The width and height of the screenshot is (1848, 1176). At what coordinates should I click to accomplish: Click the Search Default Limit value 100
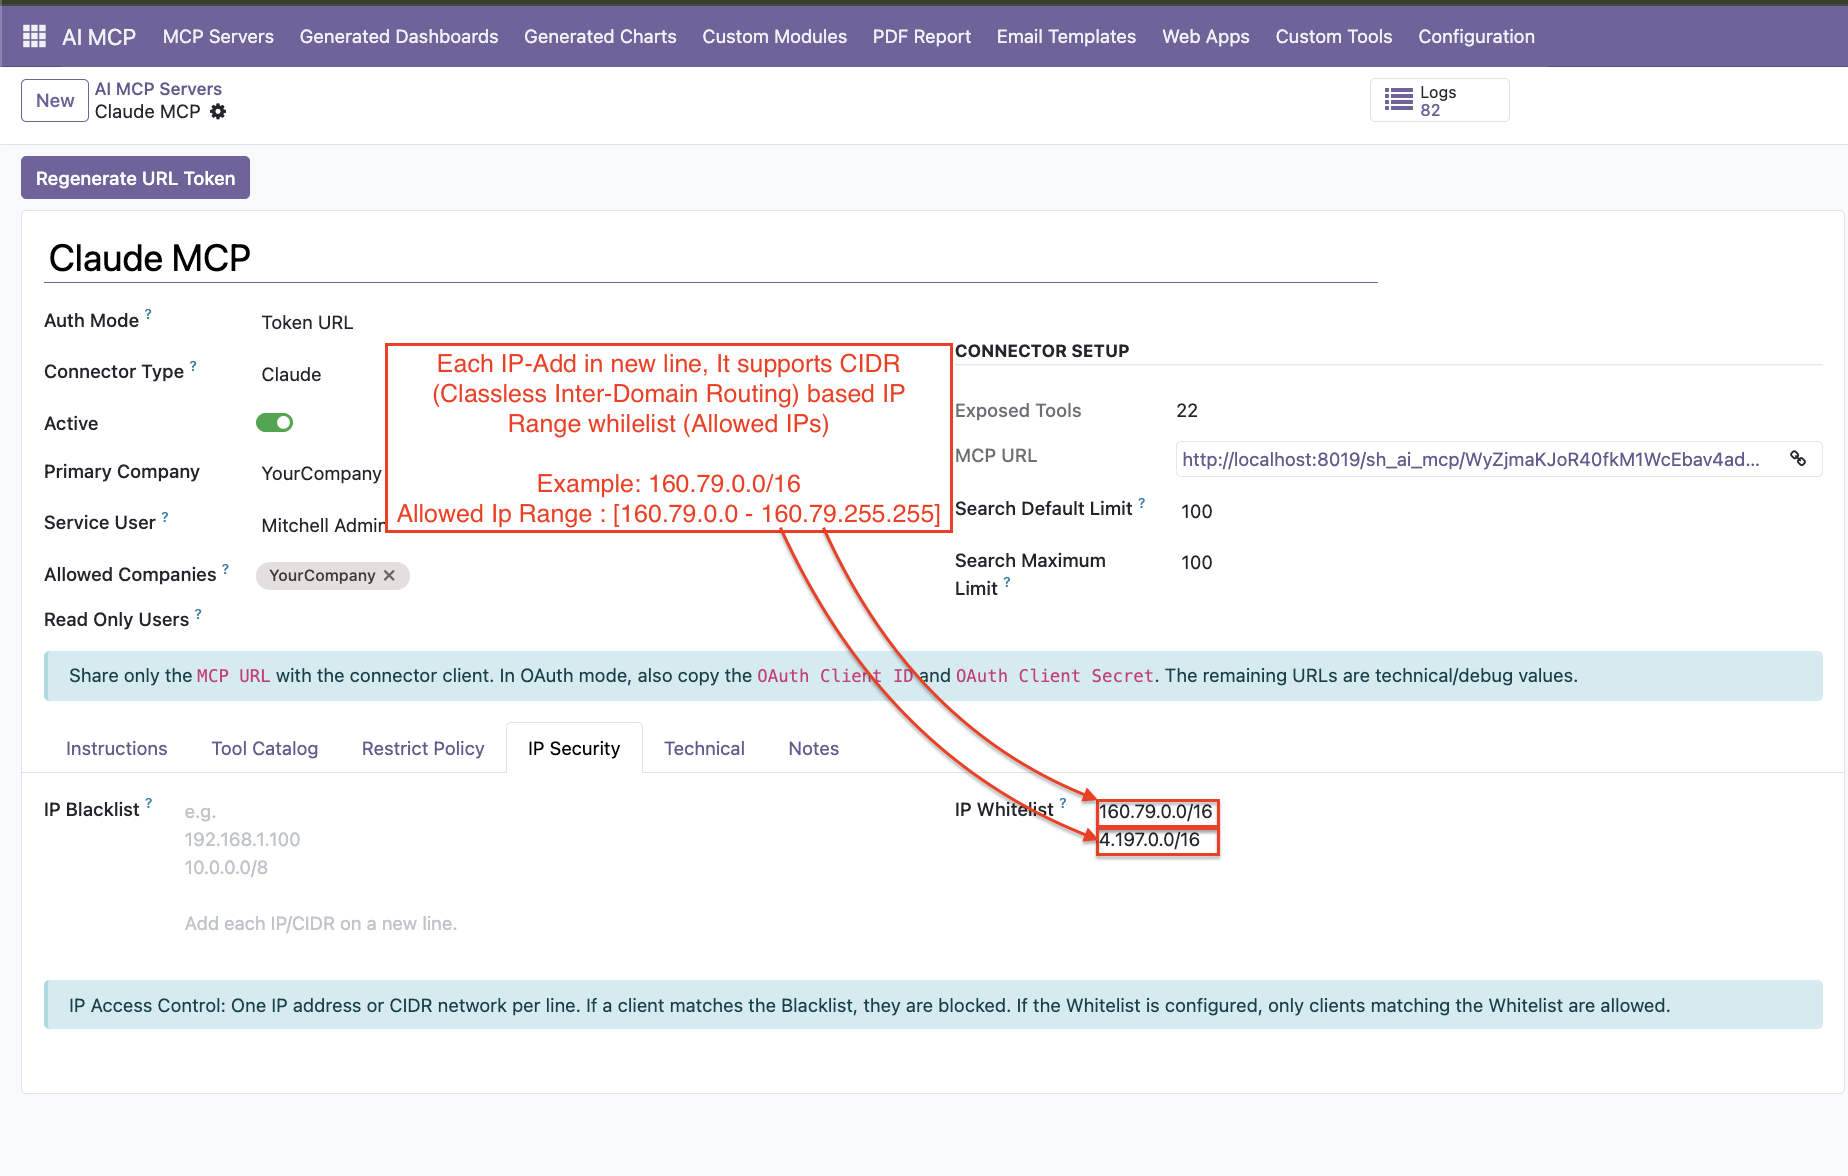(x=1197, y=511)
